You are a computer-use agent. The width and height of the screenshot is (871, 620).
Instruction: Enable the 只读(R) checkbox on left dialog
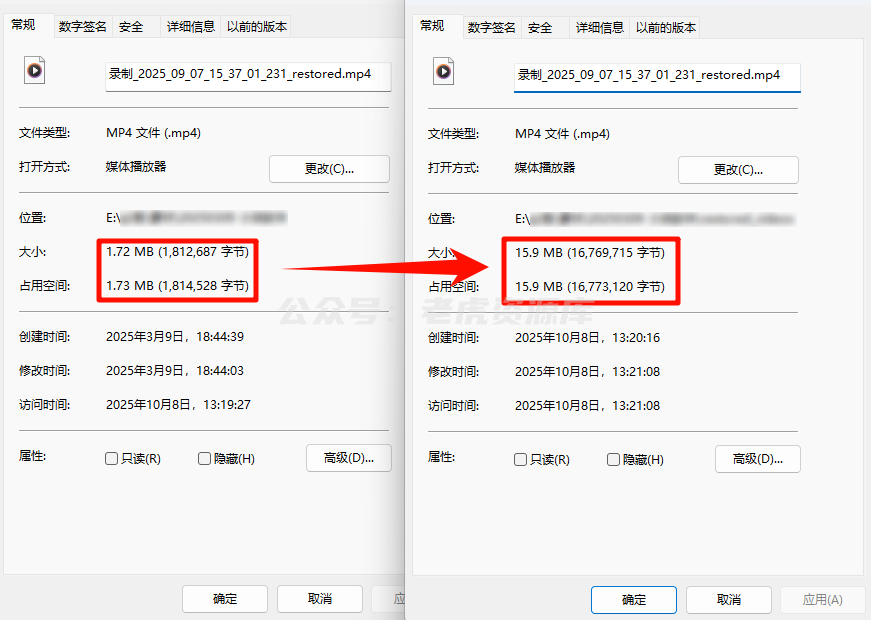tap(112, 458)
